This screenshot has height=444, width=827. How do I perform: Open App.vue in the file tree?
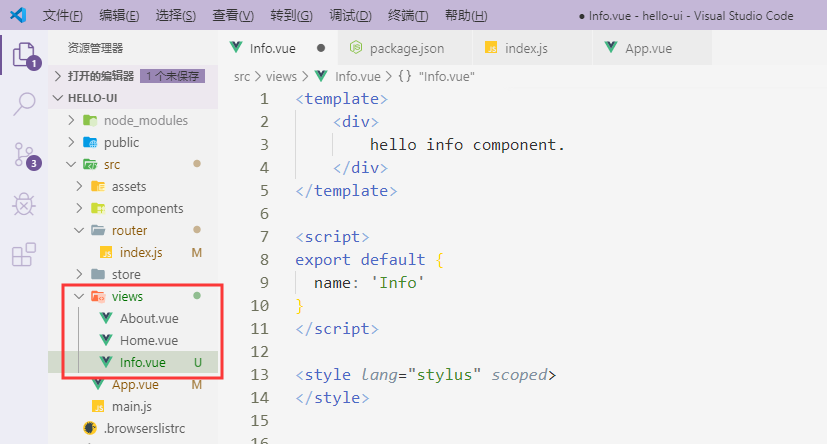click(133, 384)
